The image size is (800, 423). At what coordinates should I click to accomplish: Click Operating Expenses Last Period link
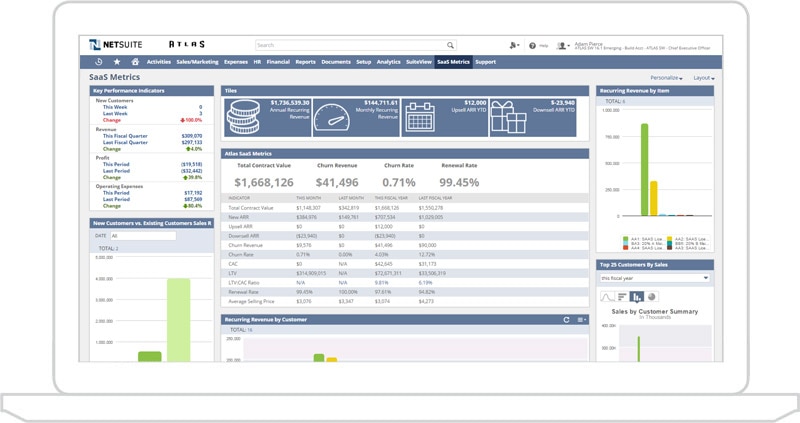(116, 200)
